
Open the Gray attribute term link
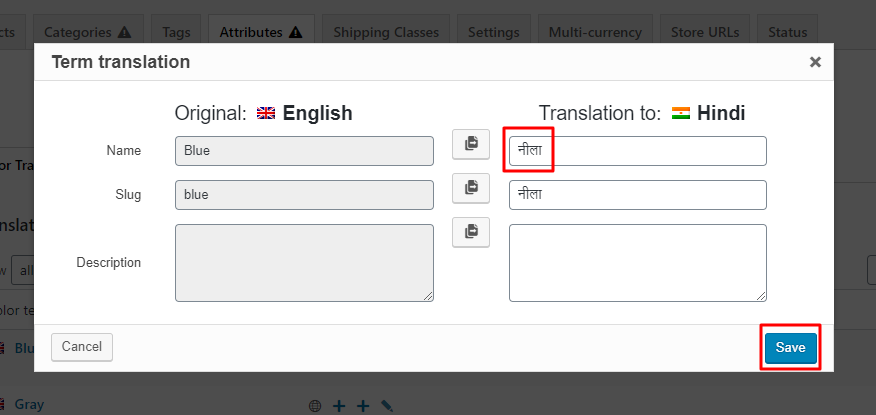pos(29,405)
